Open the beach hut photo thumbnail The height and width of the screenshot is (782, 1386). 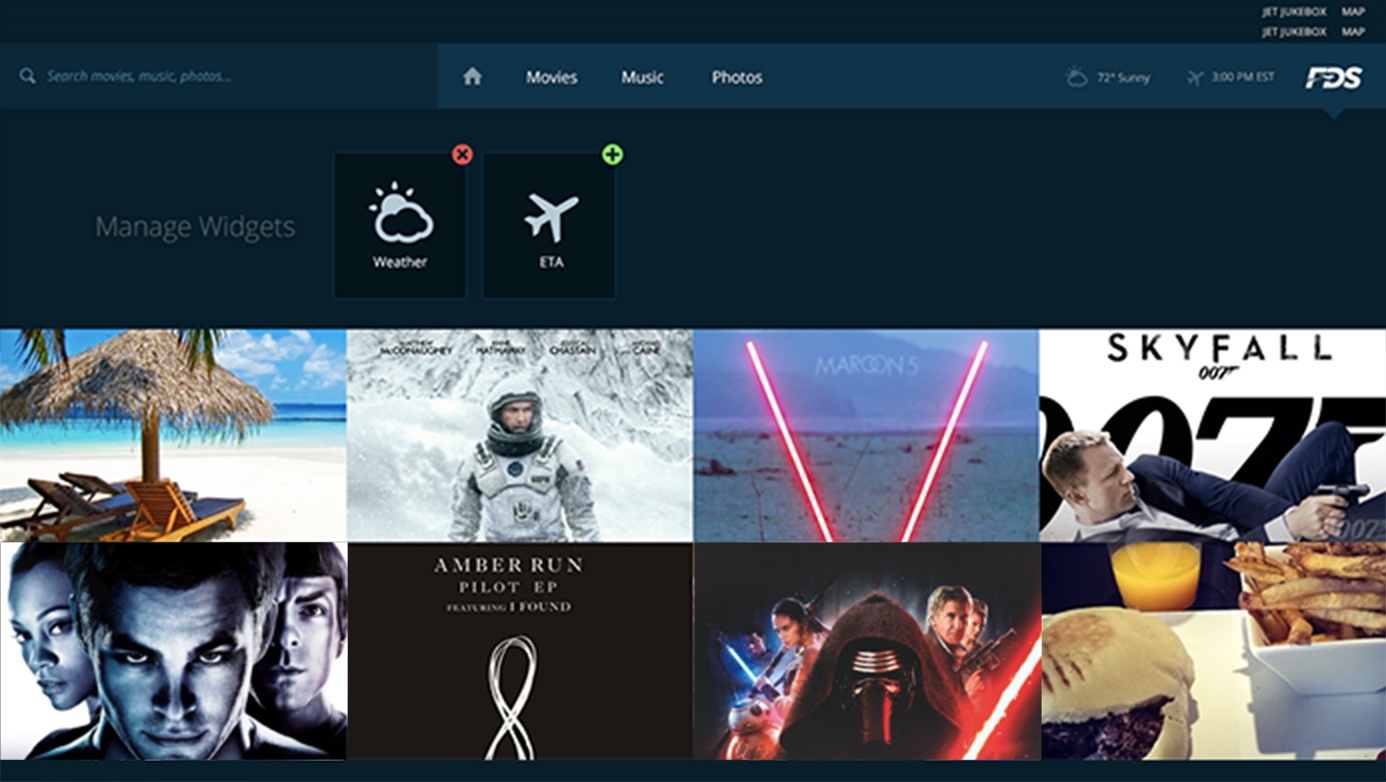click(173, 435)
